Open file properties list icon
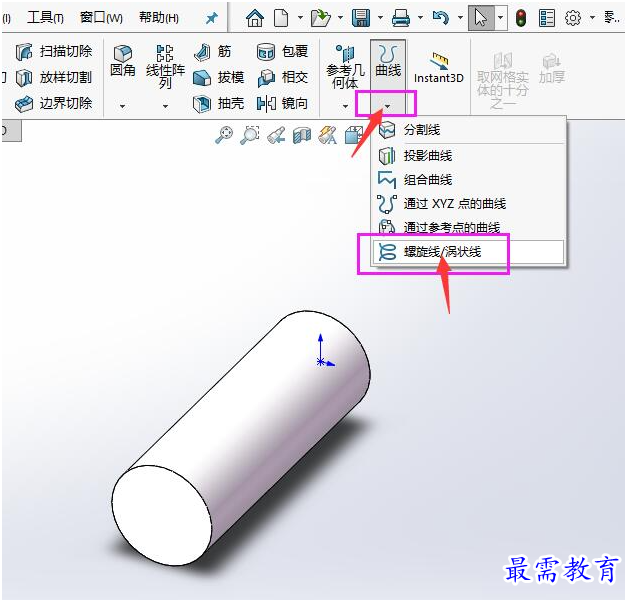The height and width of the screenshot is (601, 627). 547,18
